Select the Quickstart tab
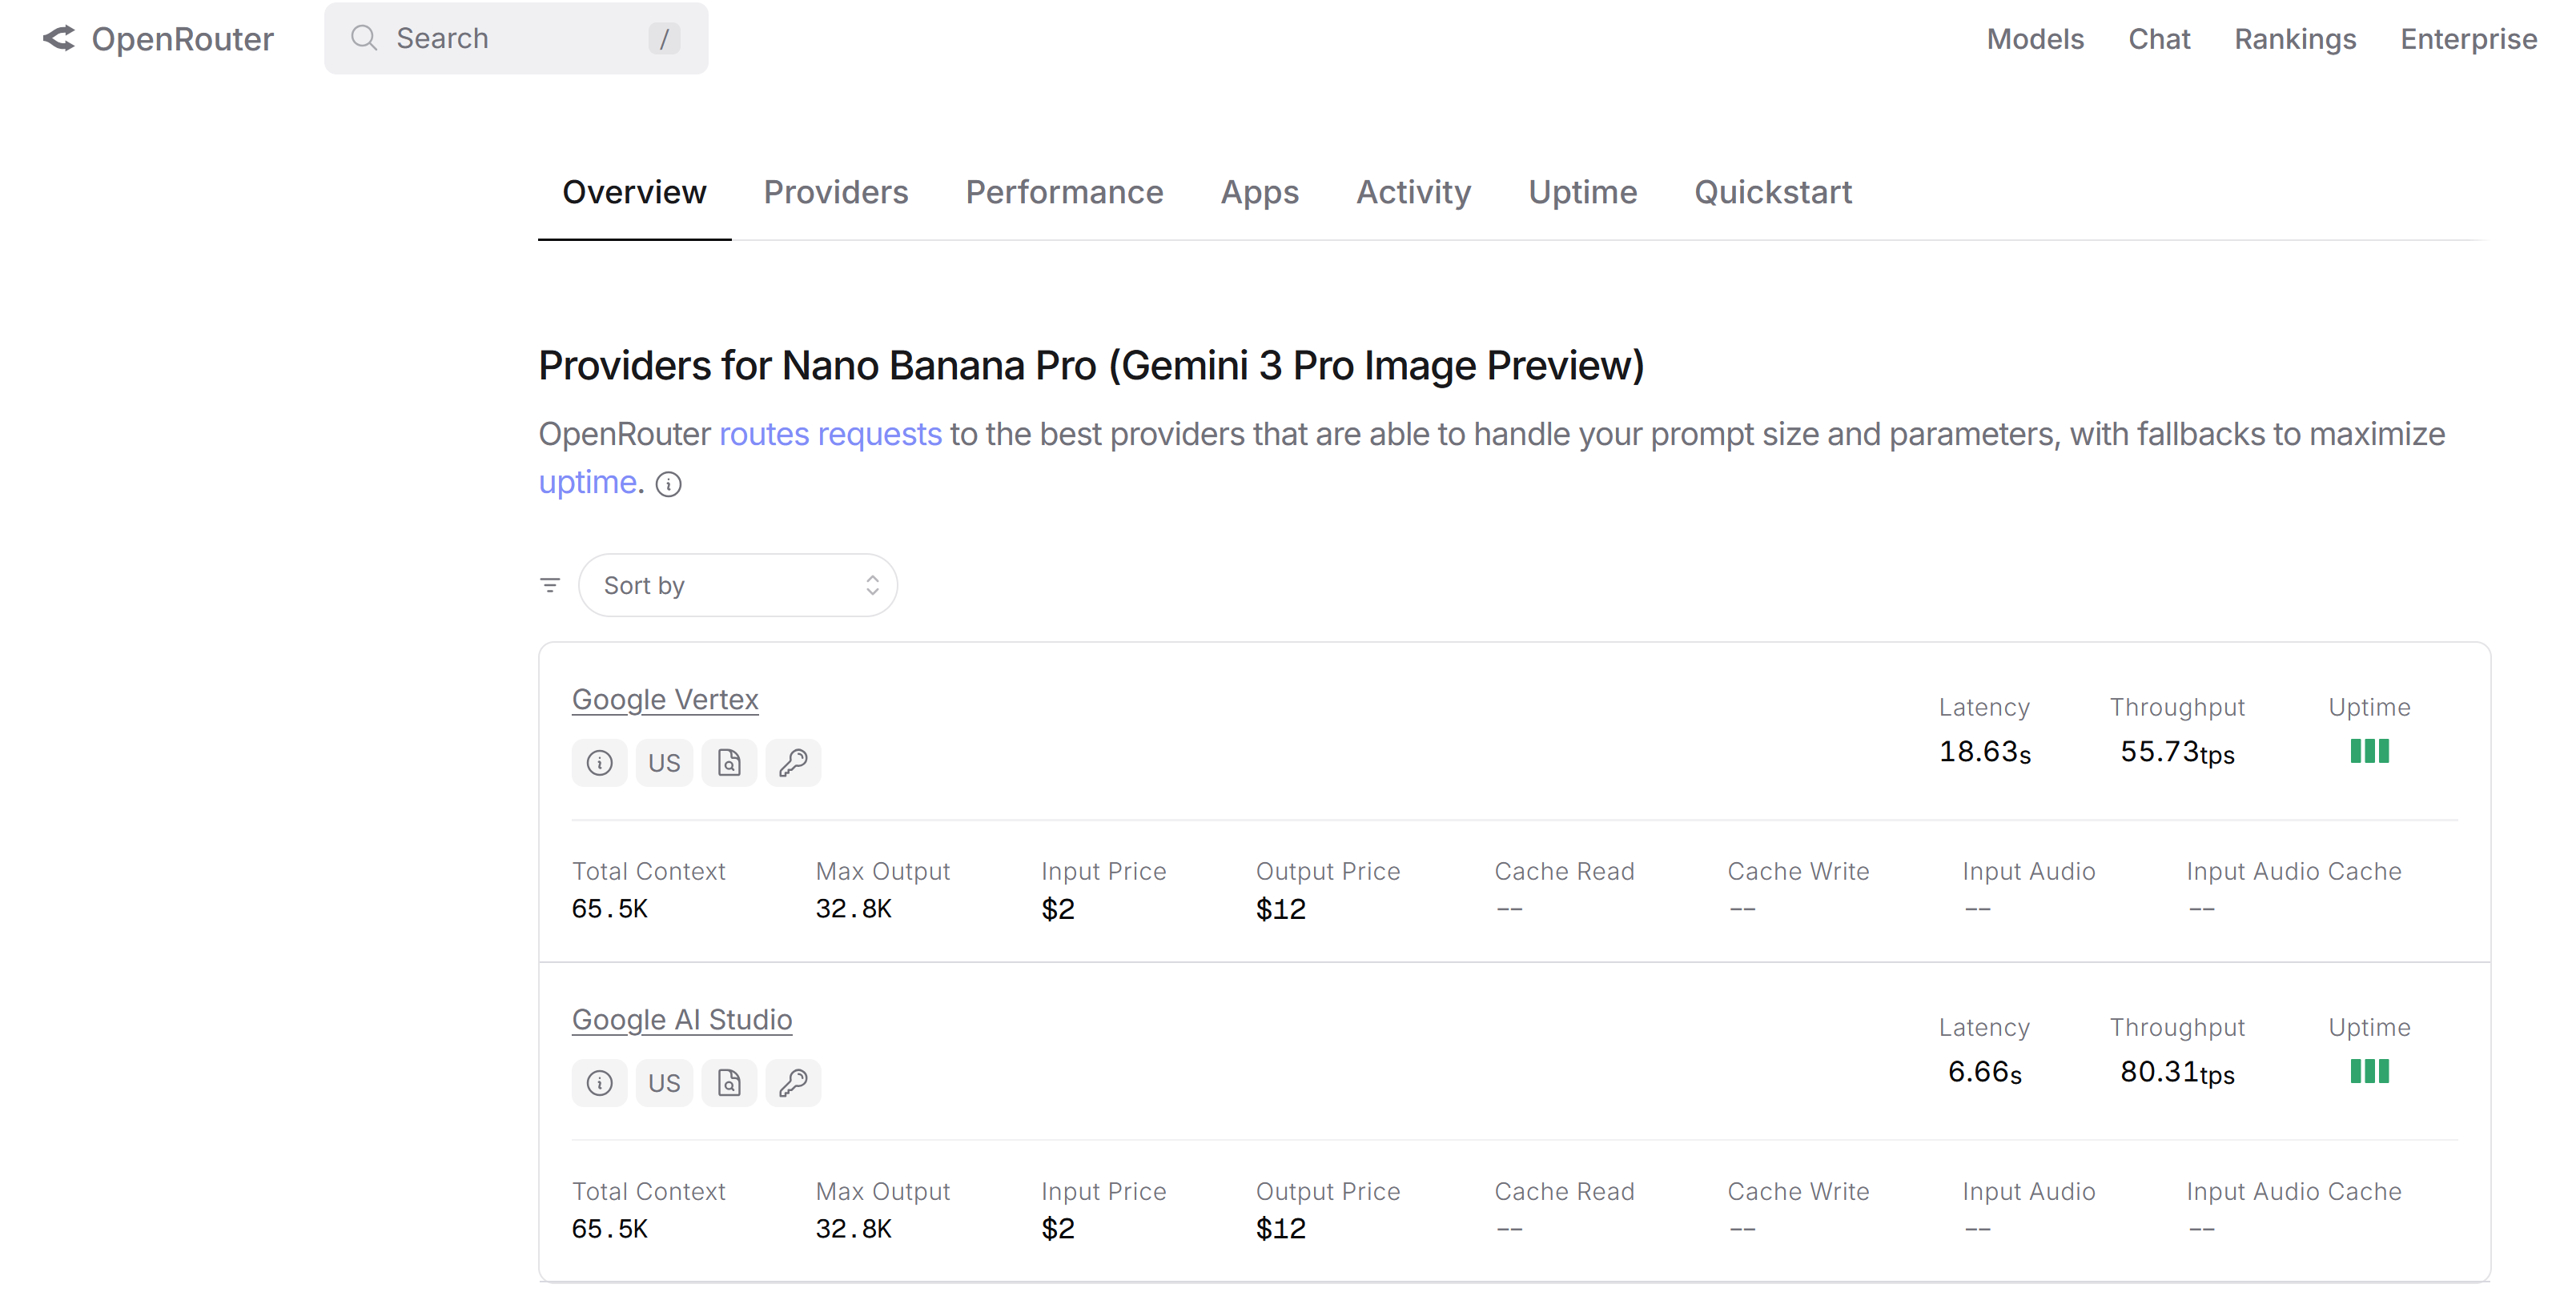Image resolution: width=2576 pixels, height=1316 pixels. (1773, 192)
